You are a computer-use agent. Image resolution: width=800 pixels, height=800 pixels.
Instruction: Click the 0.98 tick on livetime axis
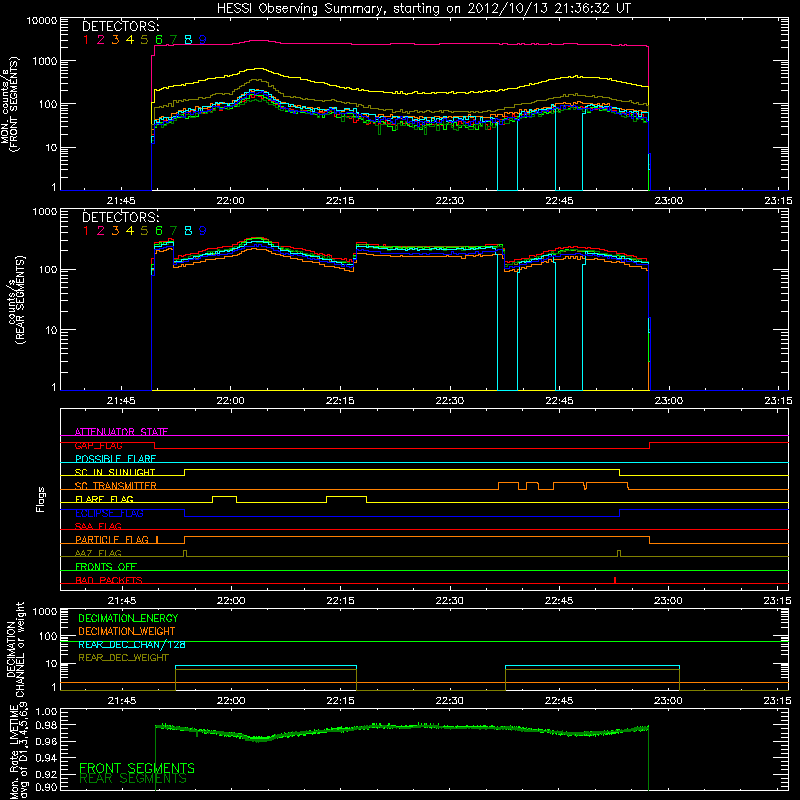(x=46, y=726)
